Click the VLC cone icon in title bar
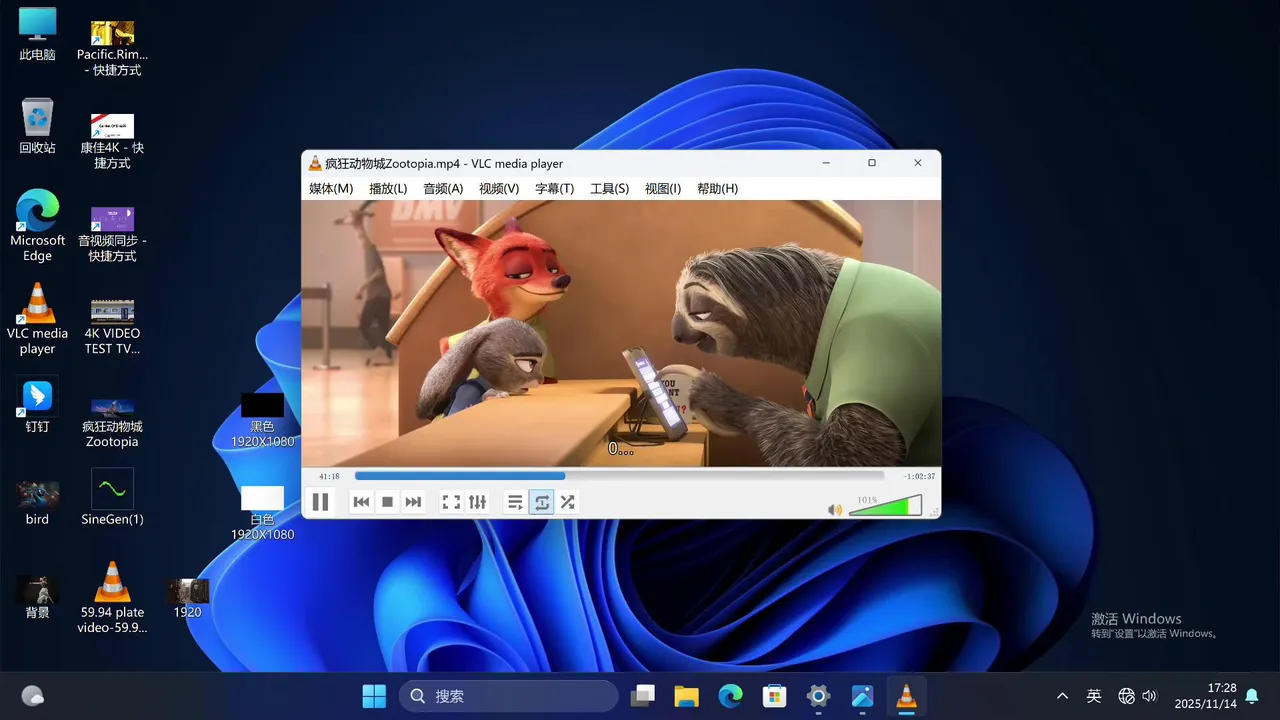Viewport: 1280px width, 720px height. click(315, 163)
